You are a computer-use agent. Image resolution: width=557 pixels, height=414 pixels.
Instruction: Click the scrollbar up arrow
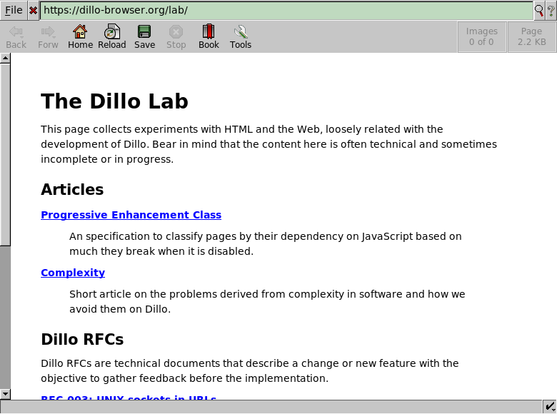coord(5,58)
